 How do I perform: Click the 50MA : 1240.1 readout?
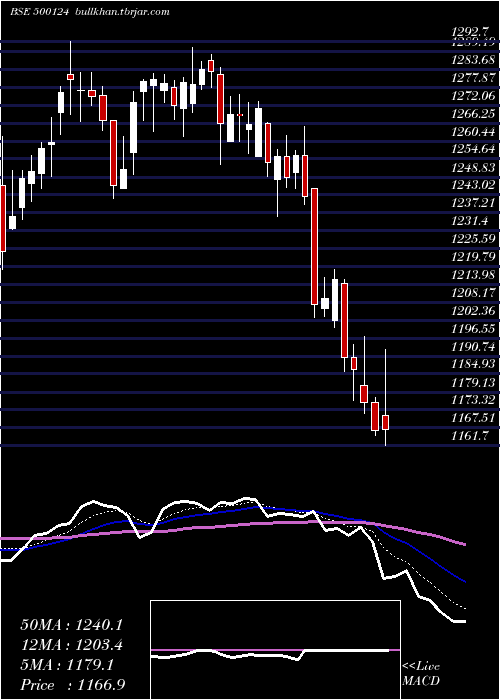[71, 625]
